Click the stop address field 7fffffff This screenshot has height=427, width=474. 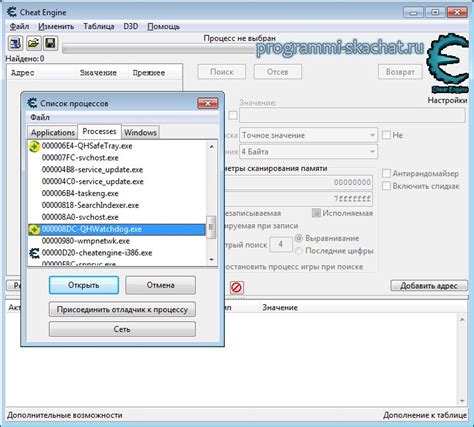[x=299, y=199]
